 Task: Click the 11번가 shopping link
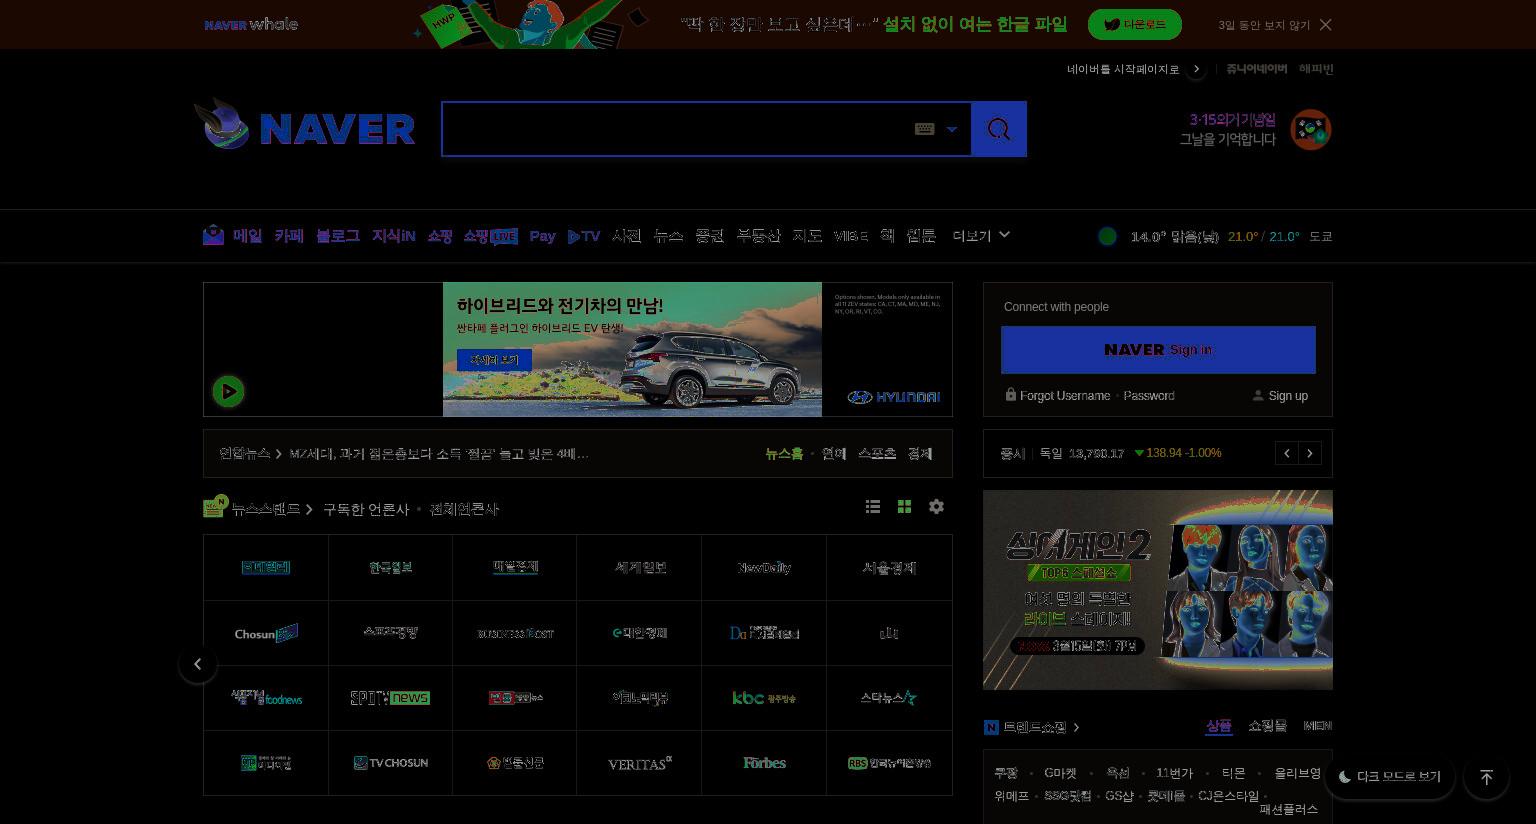pyautogui.click(x=1174, y=773)
